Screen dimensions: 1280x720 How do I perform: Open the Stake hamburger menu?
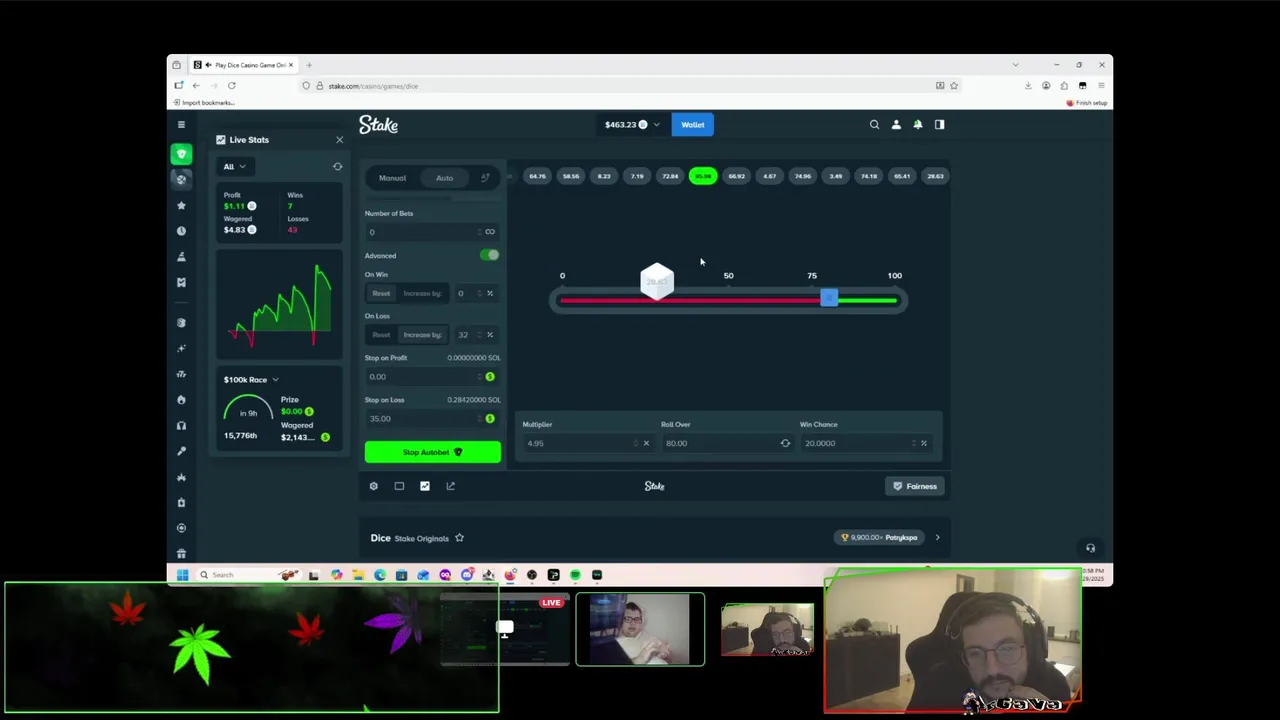pyautogui.click(x=181, y=125)
